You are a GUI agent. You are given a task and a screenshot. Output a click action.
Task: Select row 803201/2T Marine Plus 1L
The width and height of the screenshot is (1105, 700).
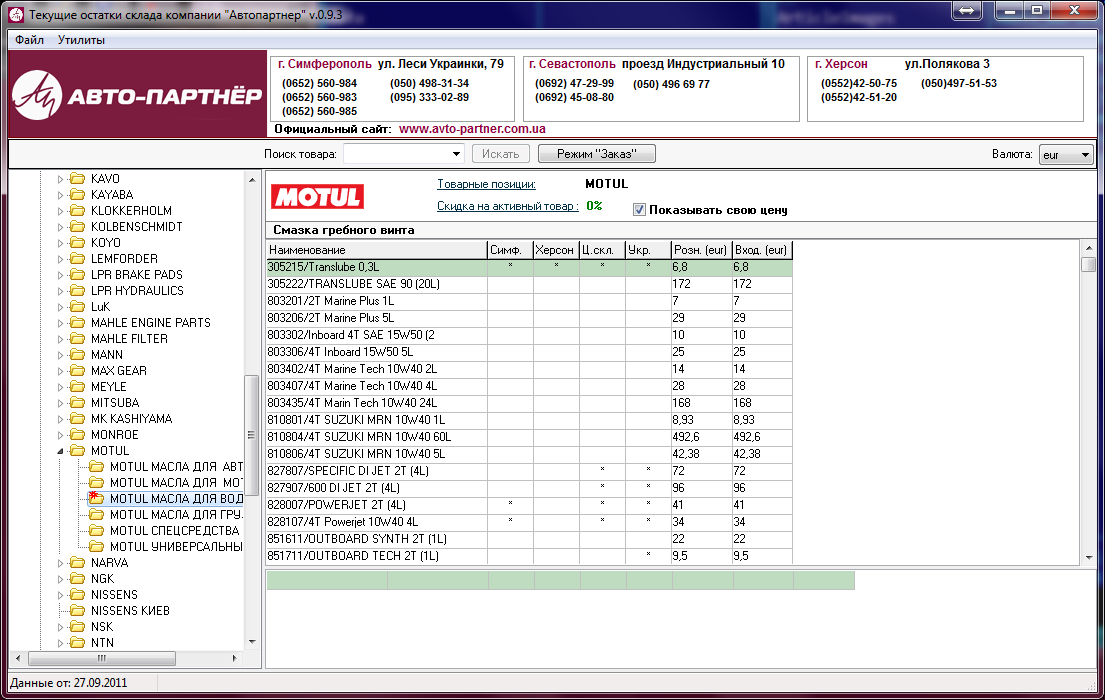point(529,301)
